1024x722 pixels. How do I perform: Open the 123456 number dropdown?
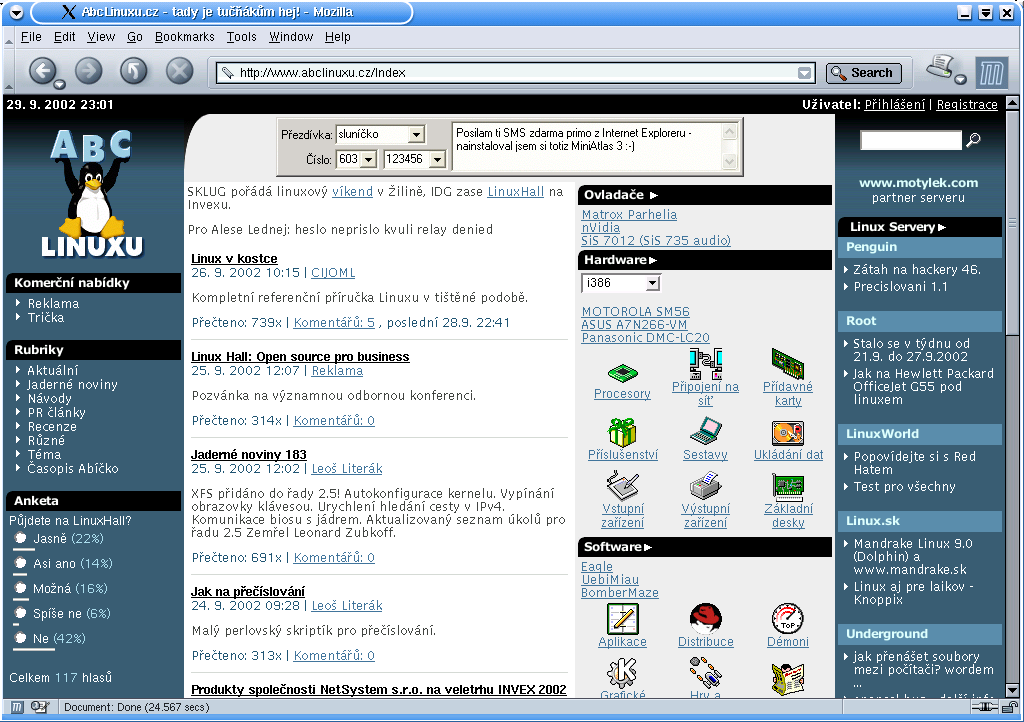coord(437,159)
